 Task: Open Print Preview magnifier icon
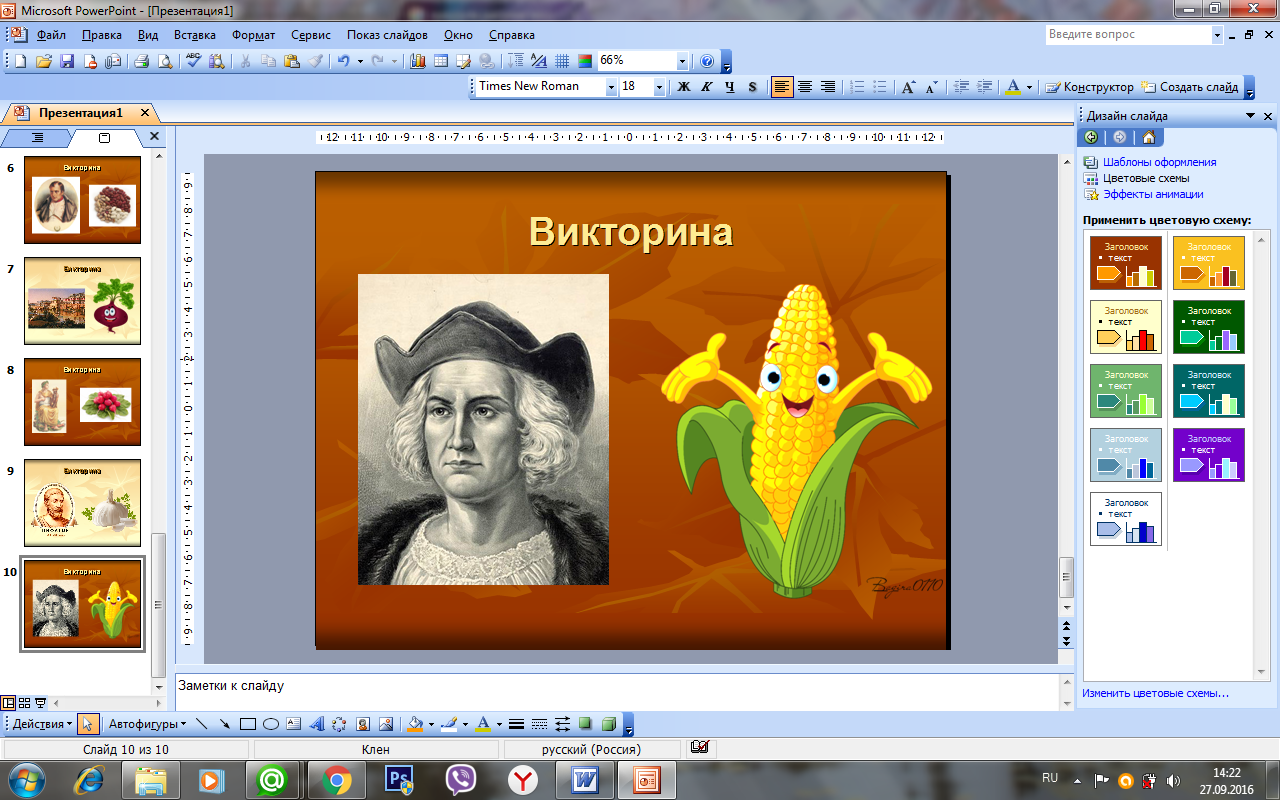(x=164, y=61)
